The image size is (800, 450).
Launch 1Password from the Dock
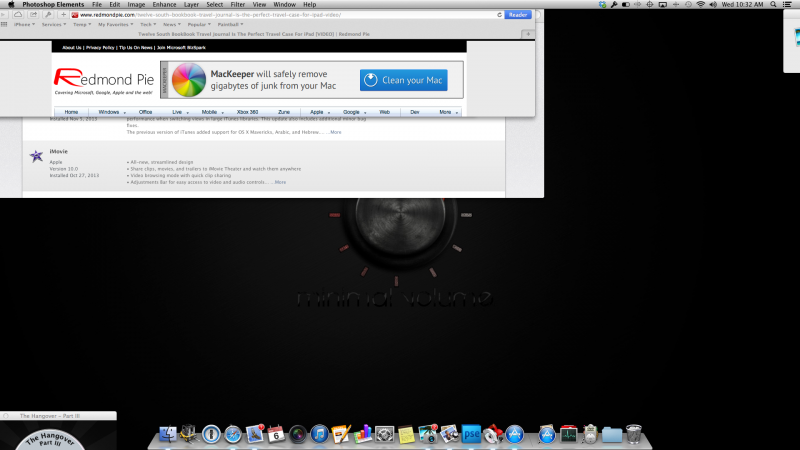211,434
